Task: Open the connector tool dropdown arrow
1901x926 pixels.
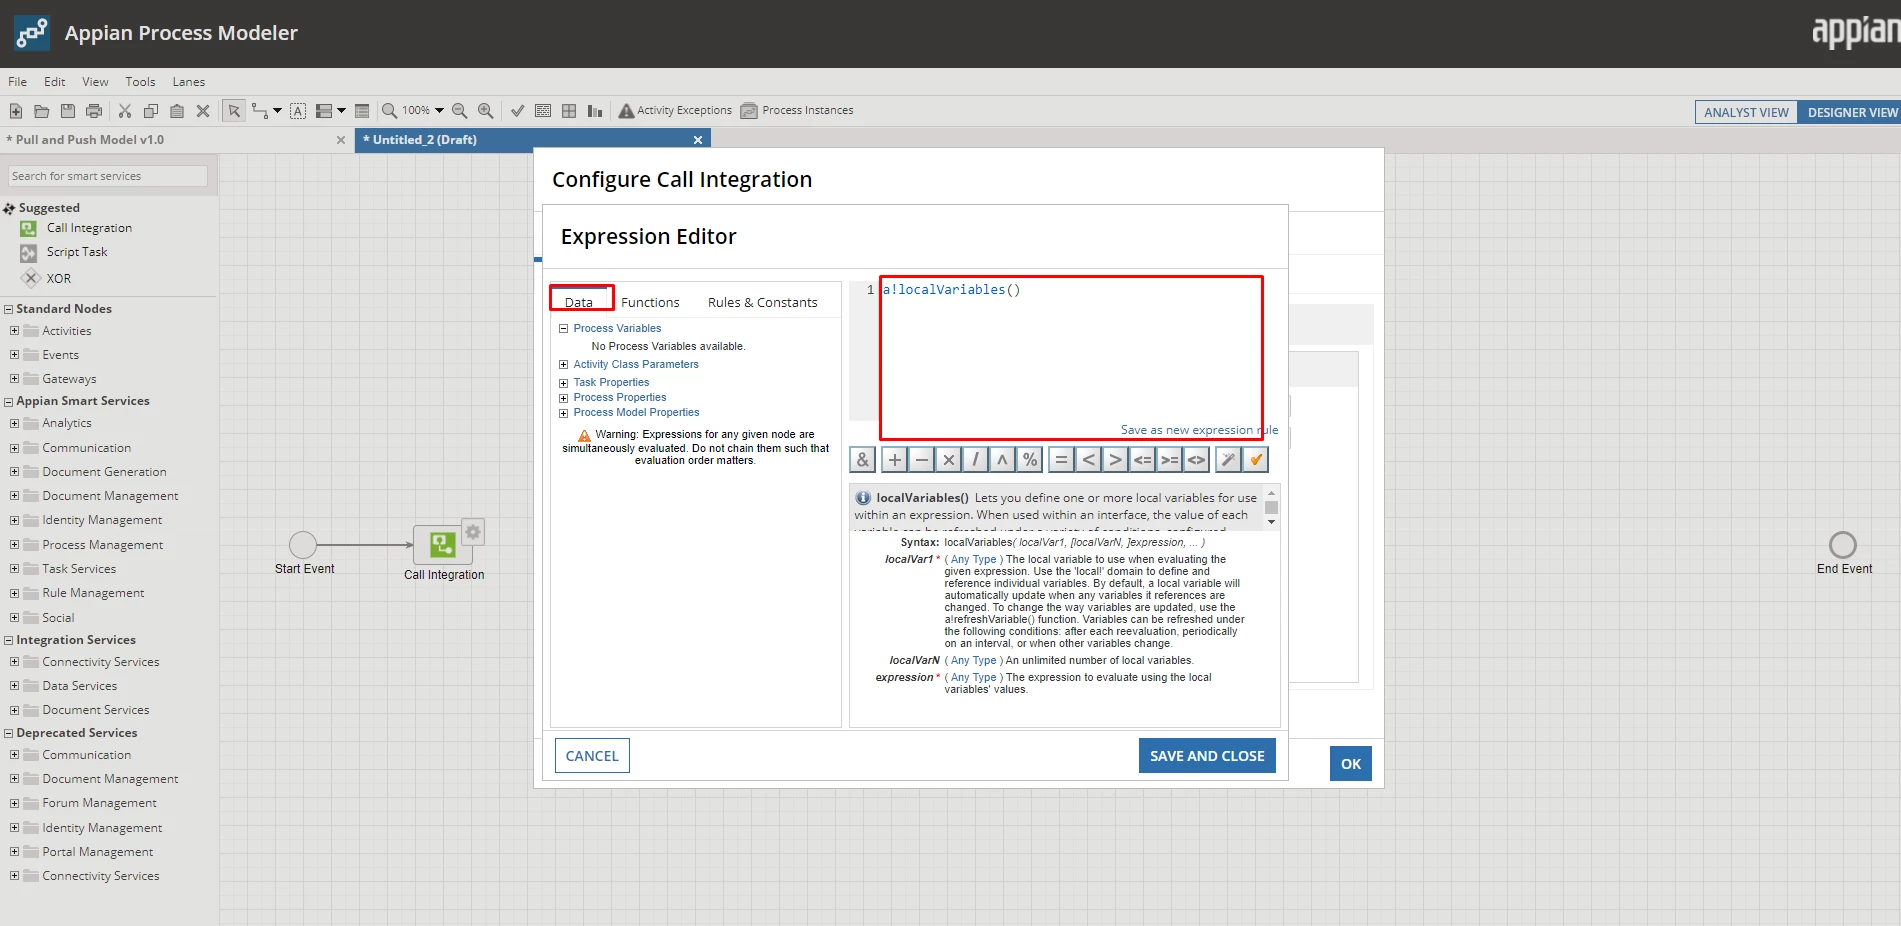Action: [277, 111]
